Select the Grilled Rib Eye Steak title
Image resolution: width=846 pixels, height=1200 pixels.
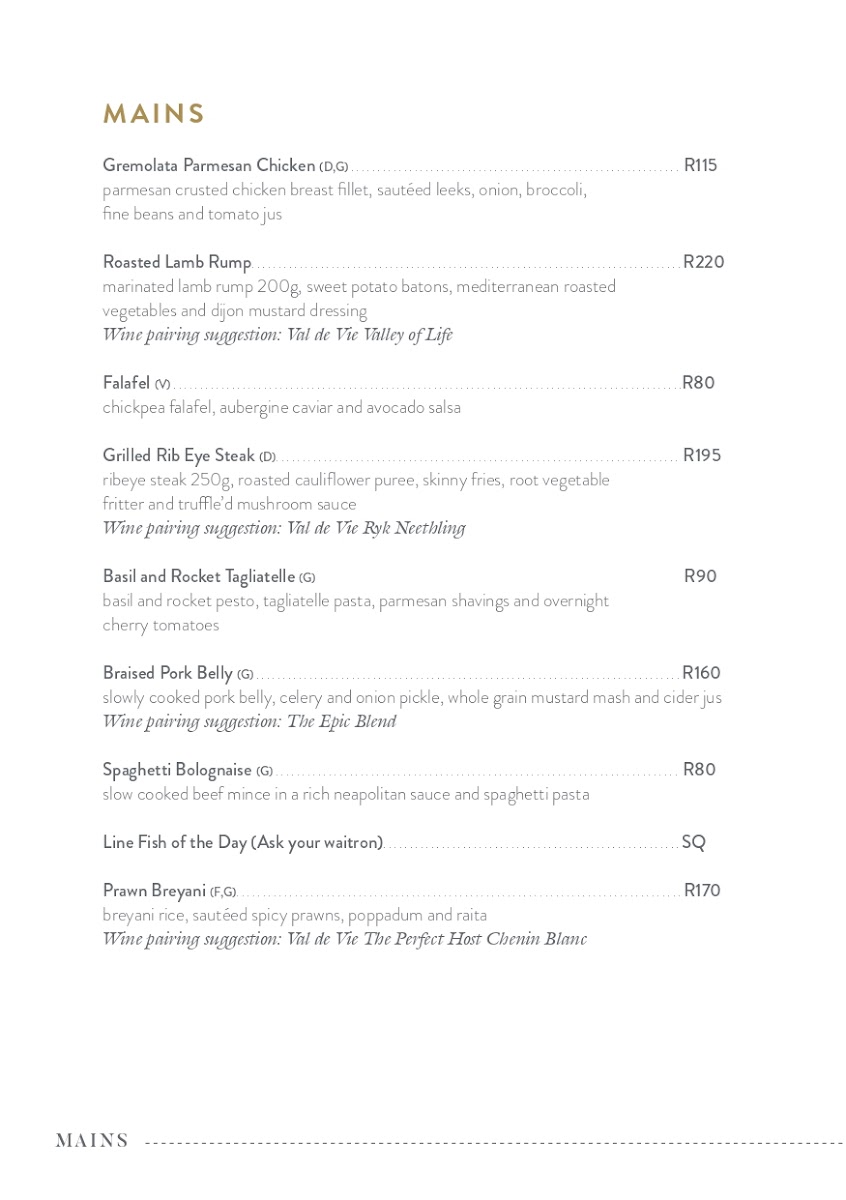click(x=179, y=456)
